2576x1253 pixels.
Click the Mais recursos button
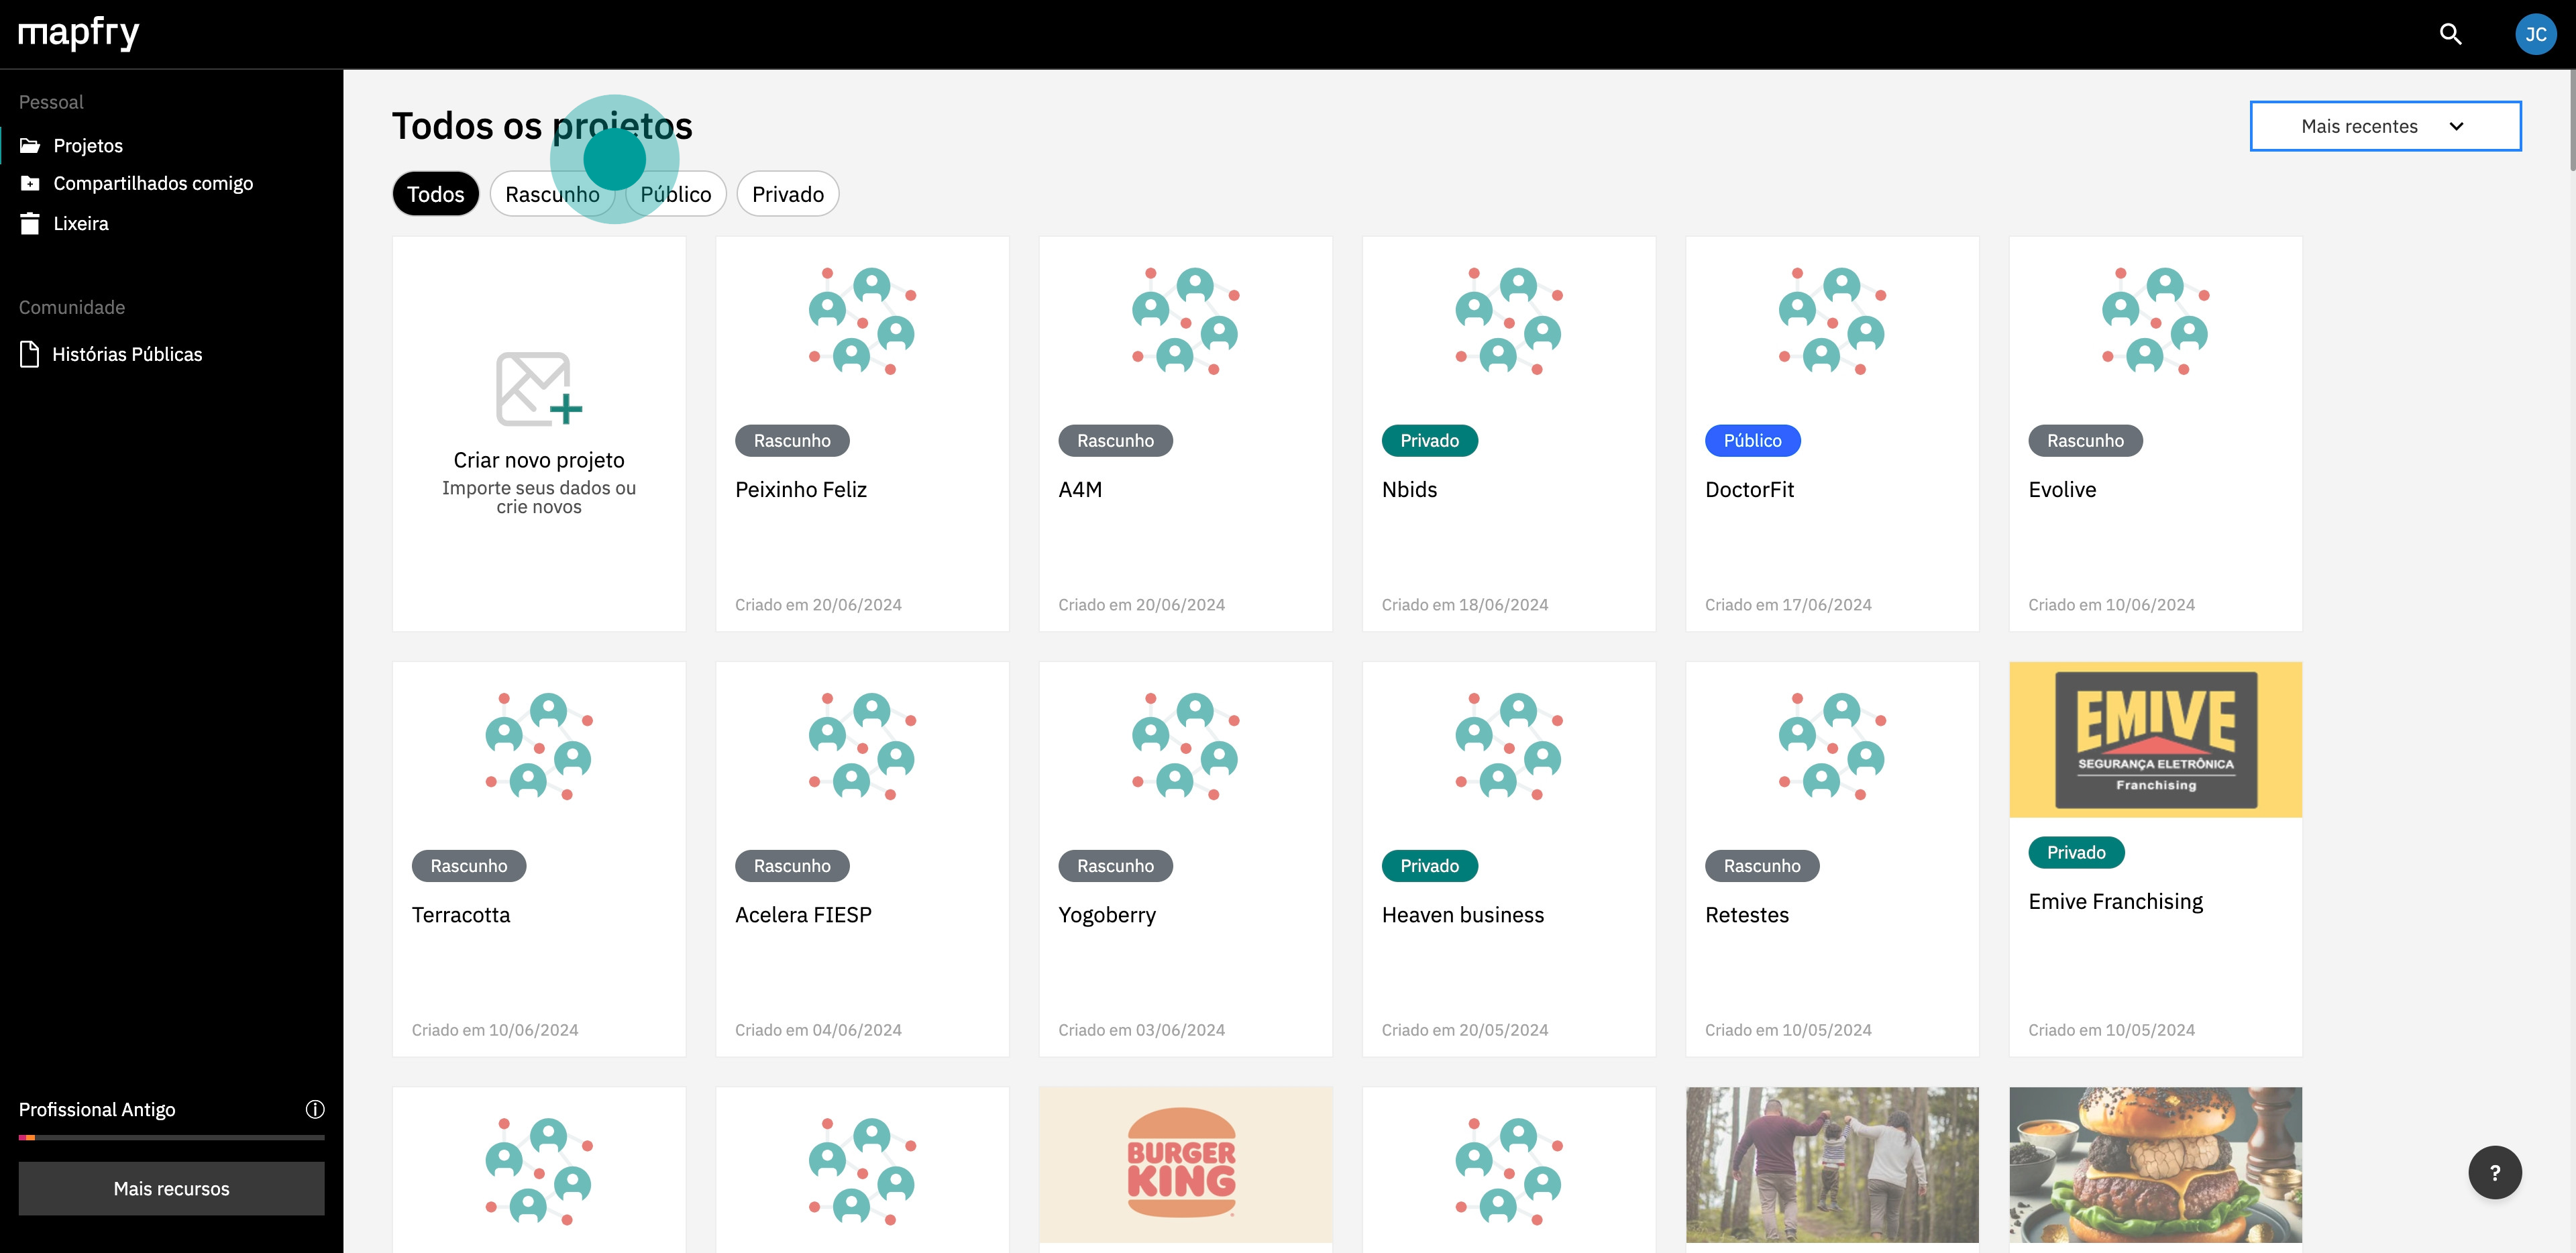(171, 1188)
